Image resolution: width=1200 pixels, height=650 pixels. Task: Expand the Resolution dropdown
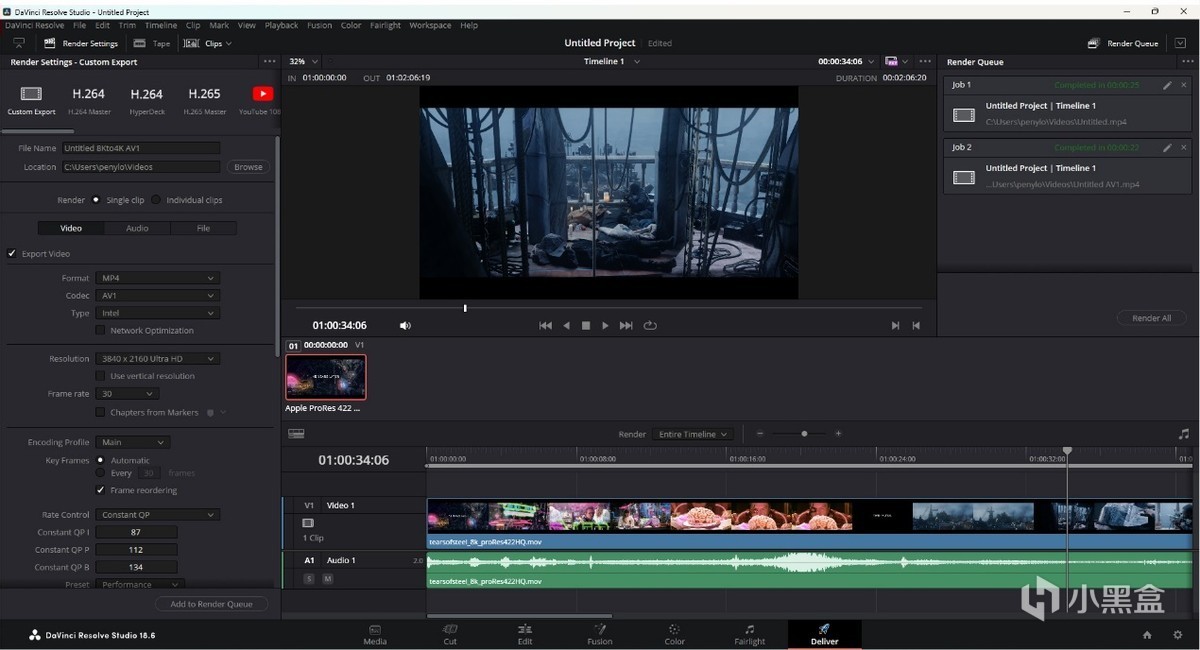[x=158, y=359]
